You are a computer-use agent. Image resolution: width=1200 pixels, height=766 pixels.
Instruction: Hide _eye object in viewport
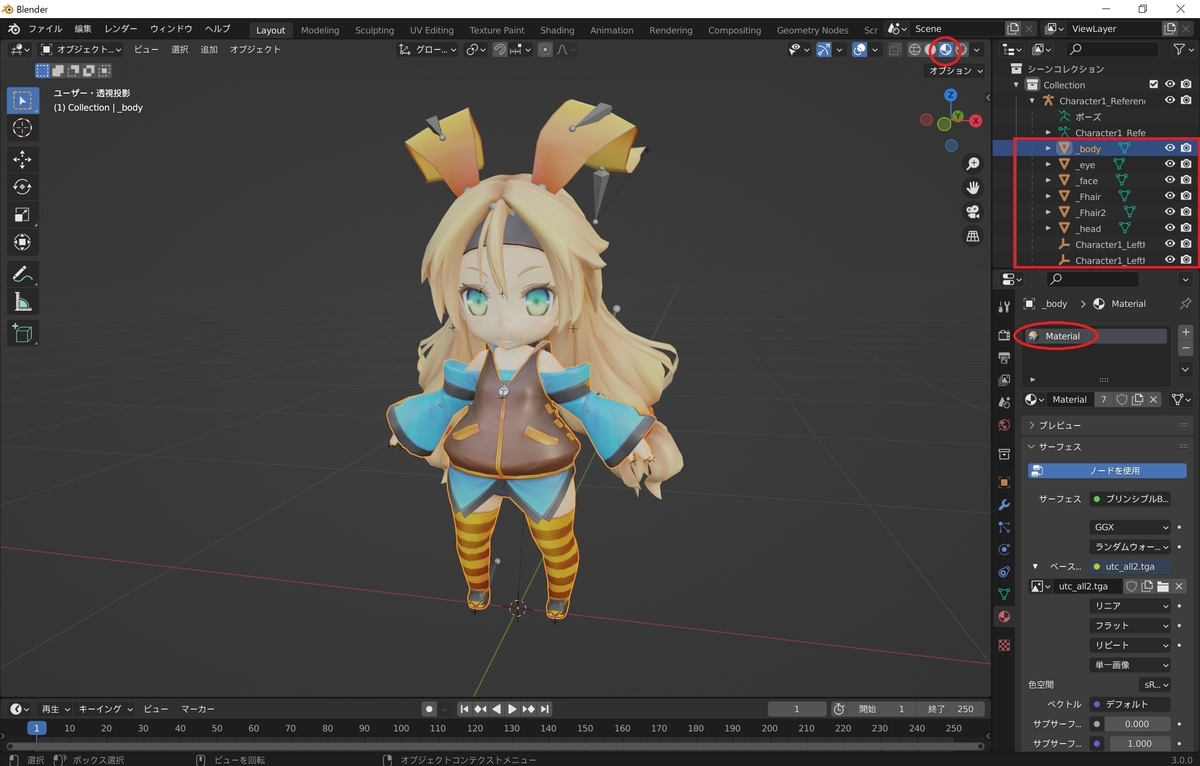click(x=1170, y=164)
